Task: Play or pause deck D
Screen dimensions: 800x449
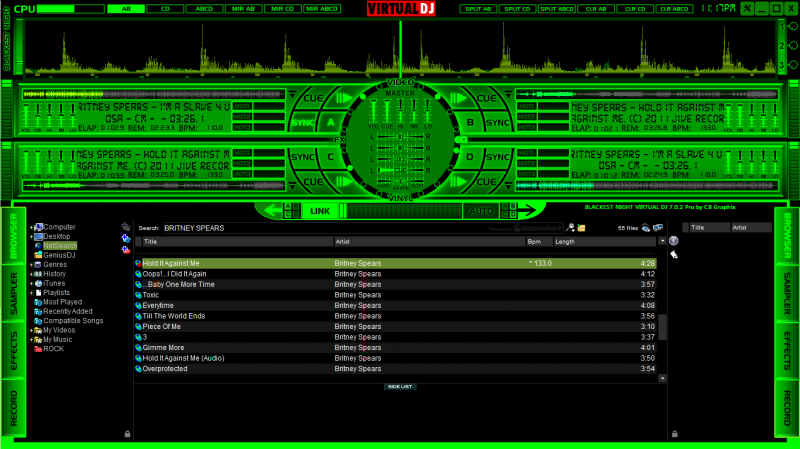Action: pos(458,182)
